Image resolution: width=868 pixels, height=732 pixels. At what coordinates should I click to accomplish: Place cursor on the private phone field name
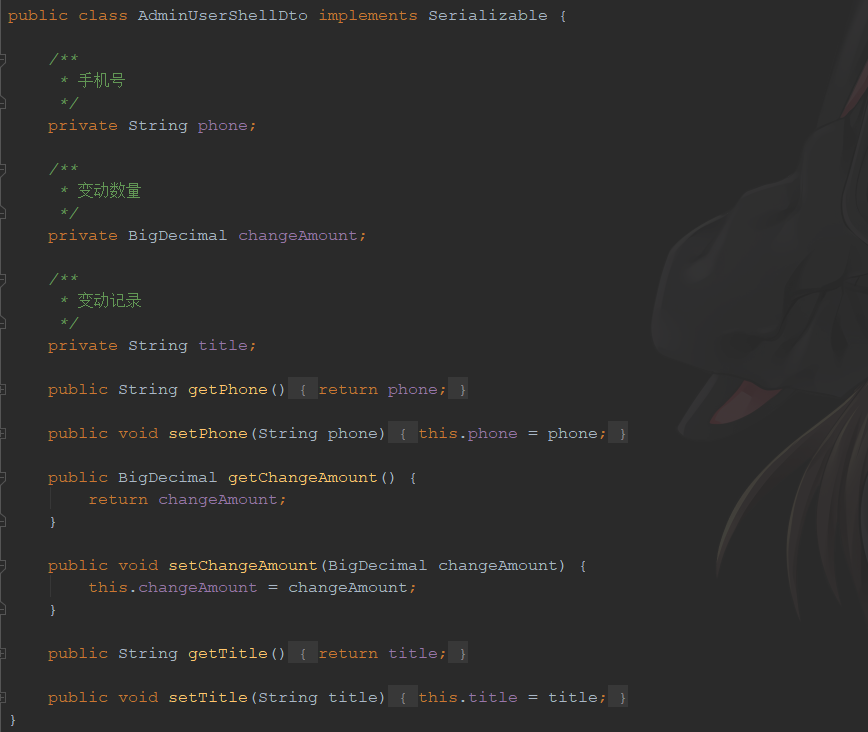point(223,126)
